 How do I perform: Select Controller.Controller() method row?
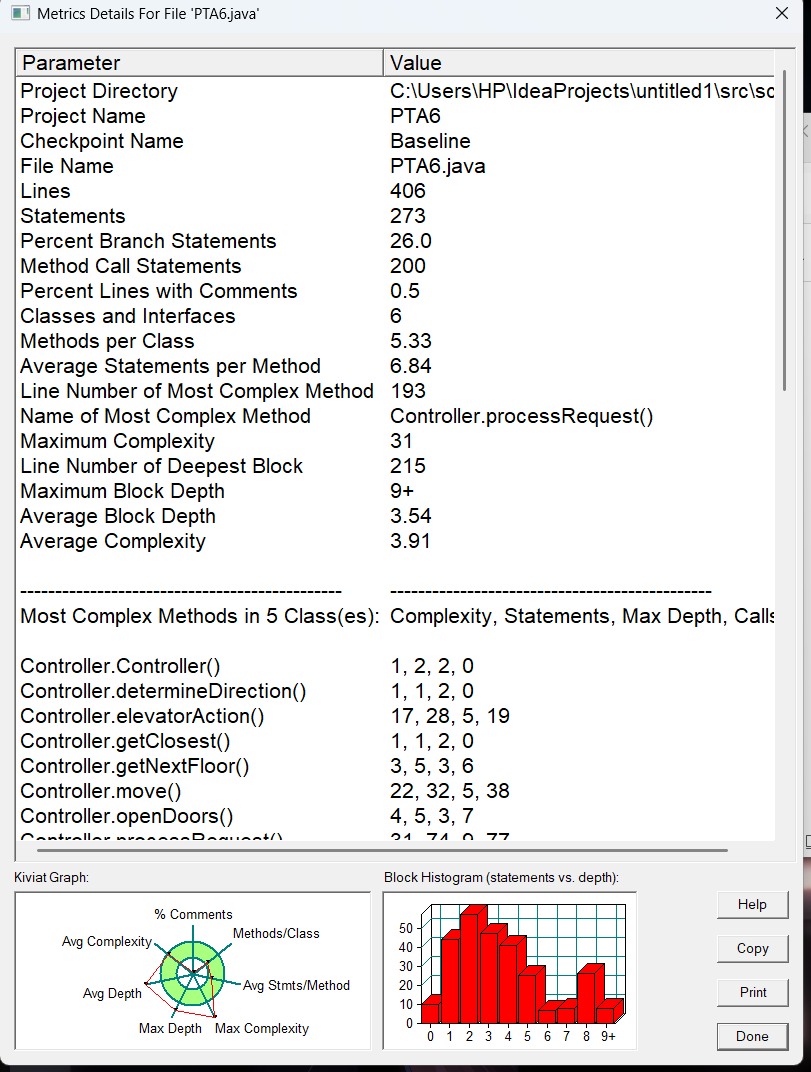(x=395, y=666)
